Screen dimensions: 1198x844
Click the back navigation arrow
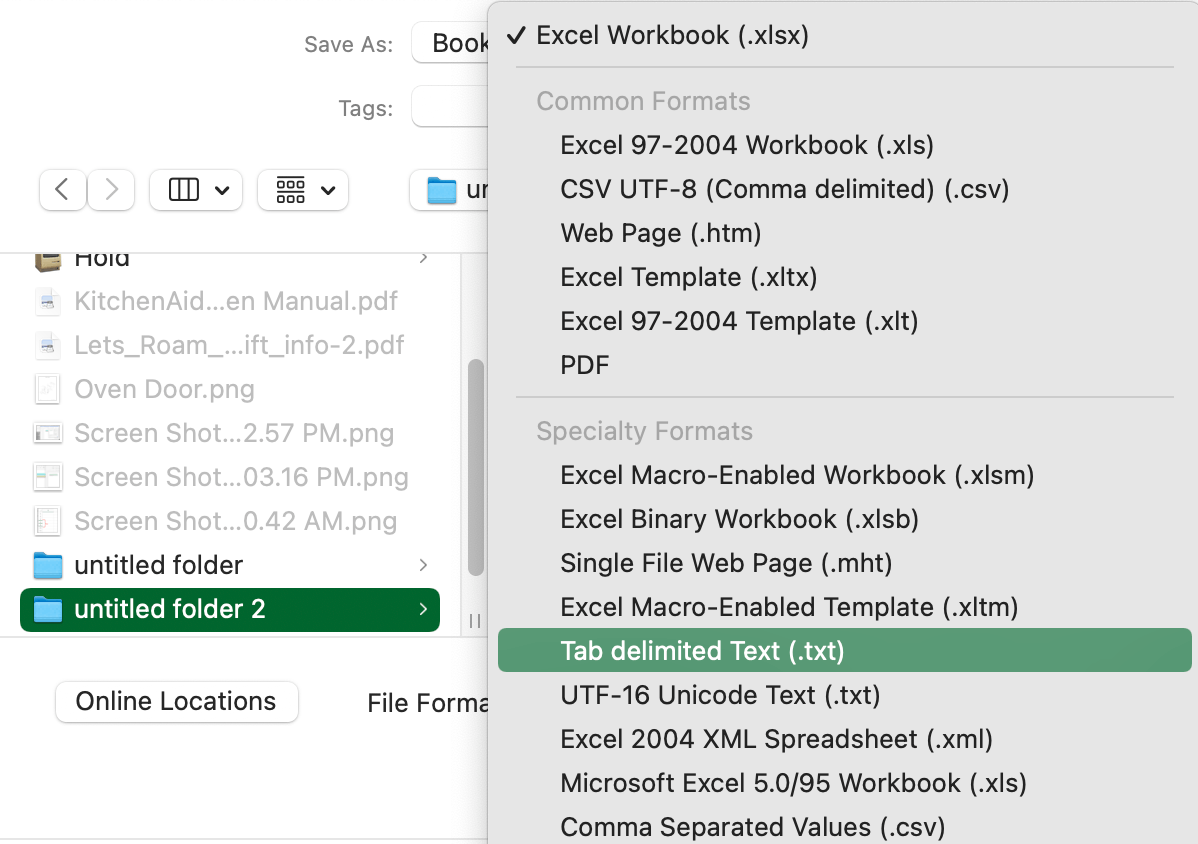63,190
